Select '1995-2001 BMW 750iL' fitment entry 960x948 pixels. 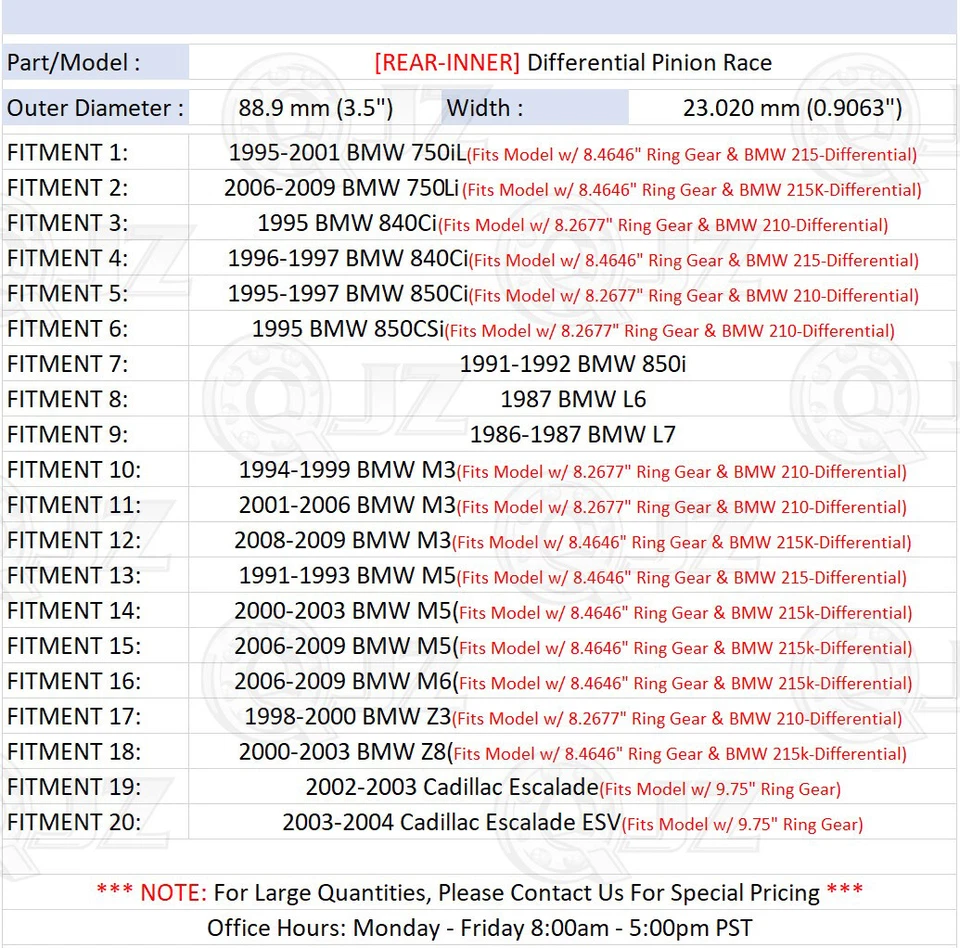(x=347, y=152)
